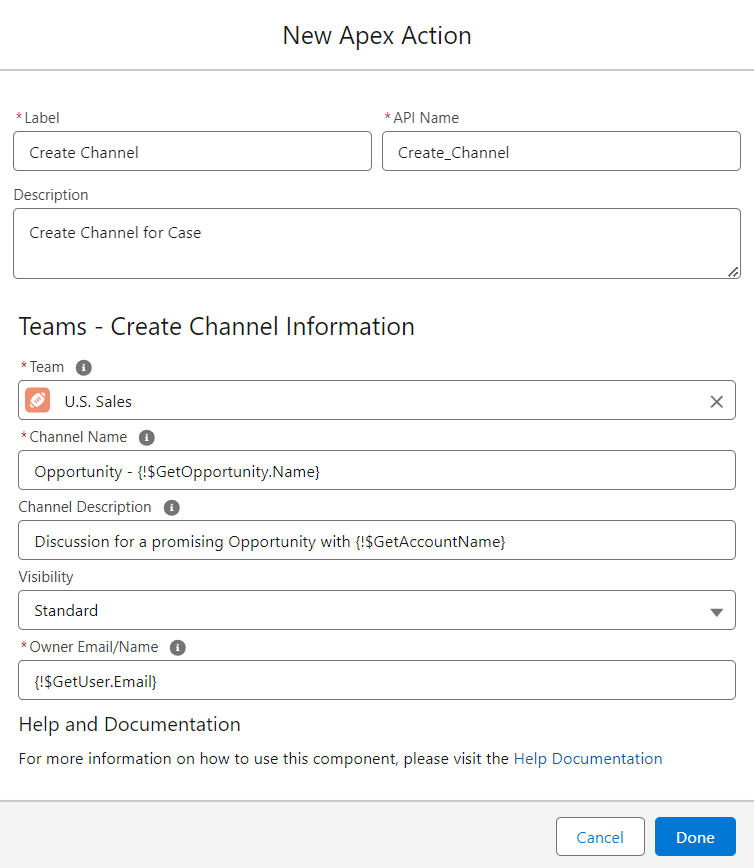Click the 'New Apex Action' title
The image size is (754, 868).
point(377,35)
